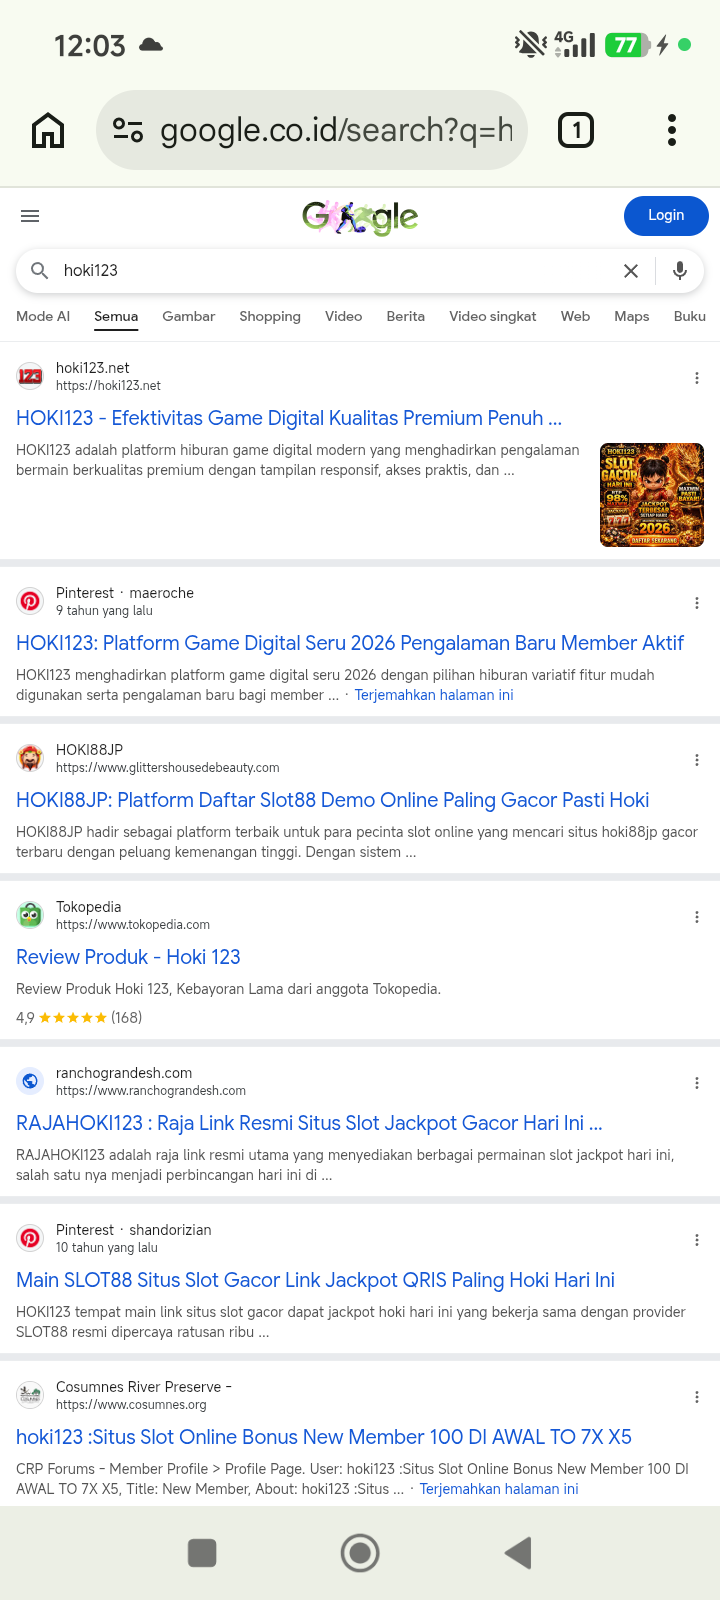The height and width of the screenshot is (1600, 720).
Task: Open options for ranchograndesh.com result
Action: pos(697,1083)
